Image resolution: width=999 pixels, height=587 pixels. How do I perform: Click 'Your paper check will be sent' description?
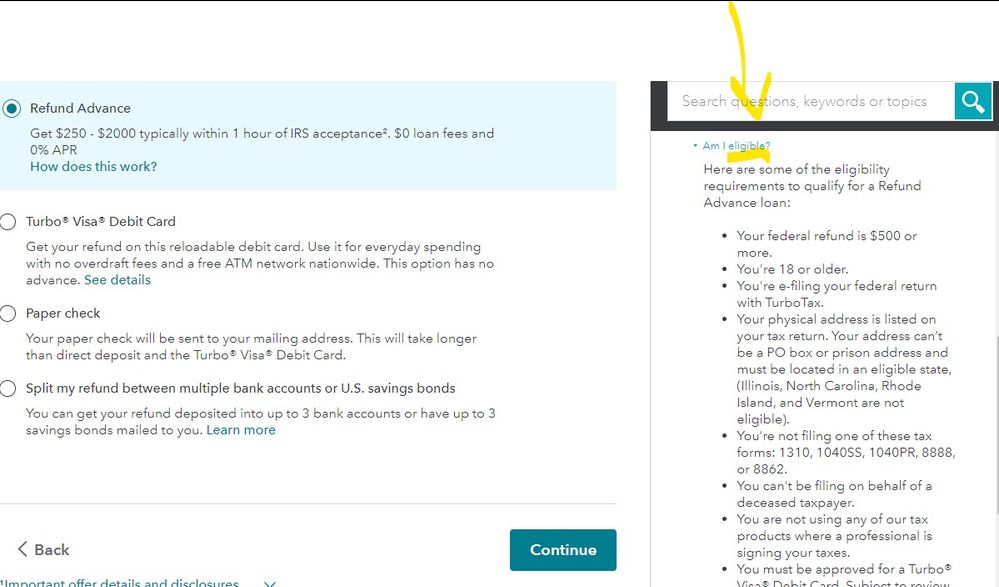[251, 347]
